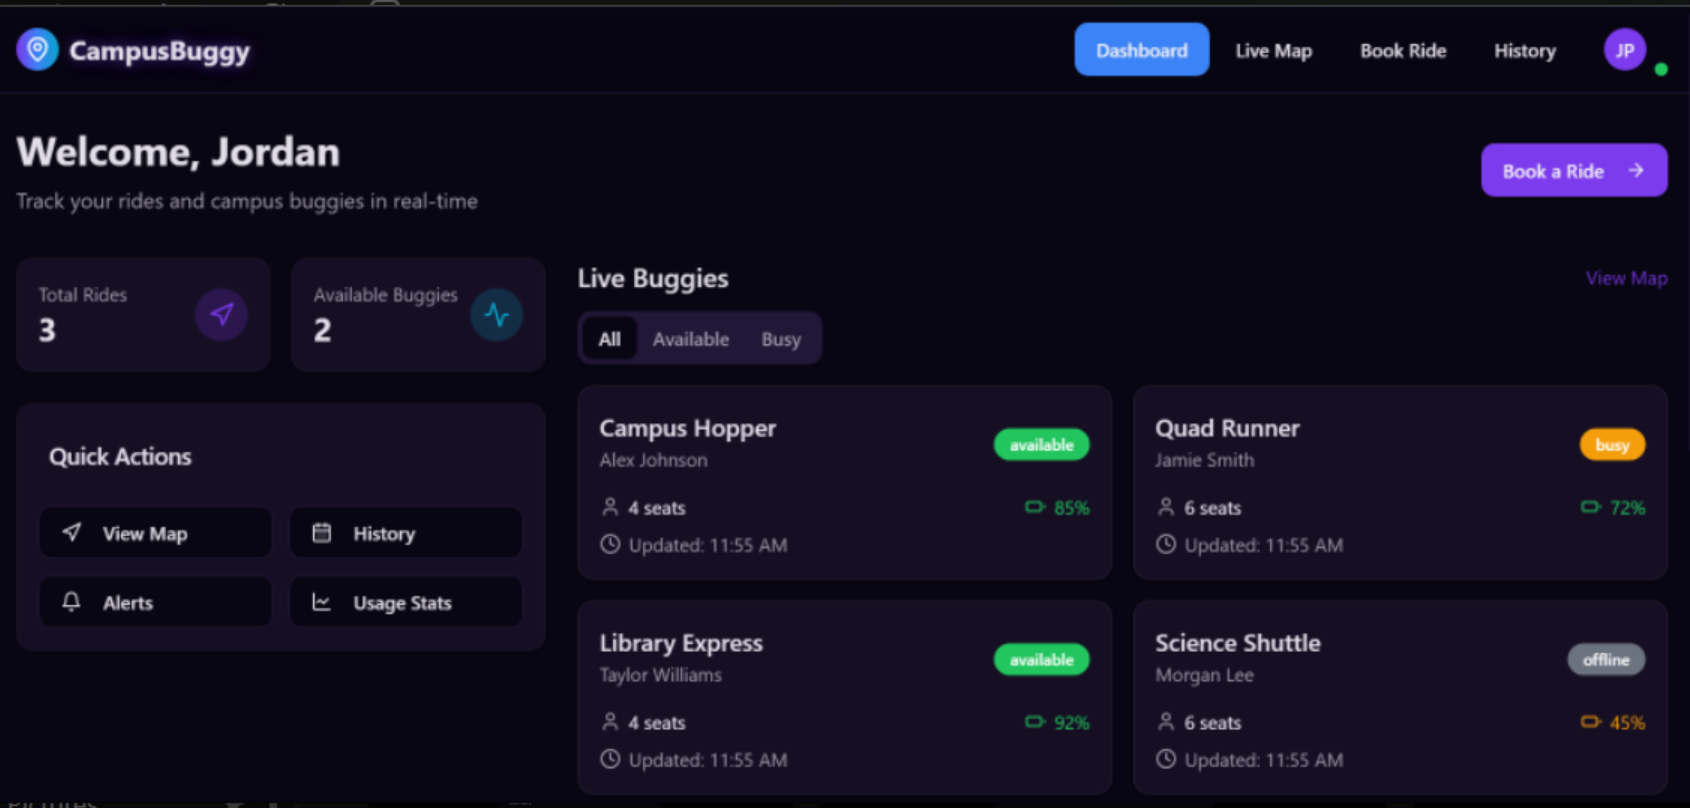Click the available badge on Library Express

[1041, 660]
